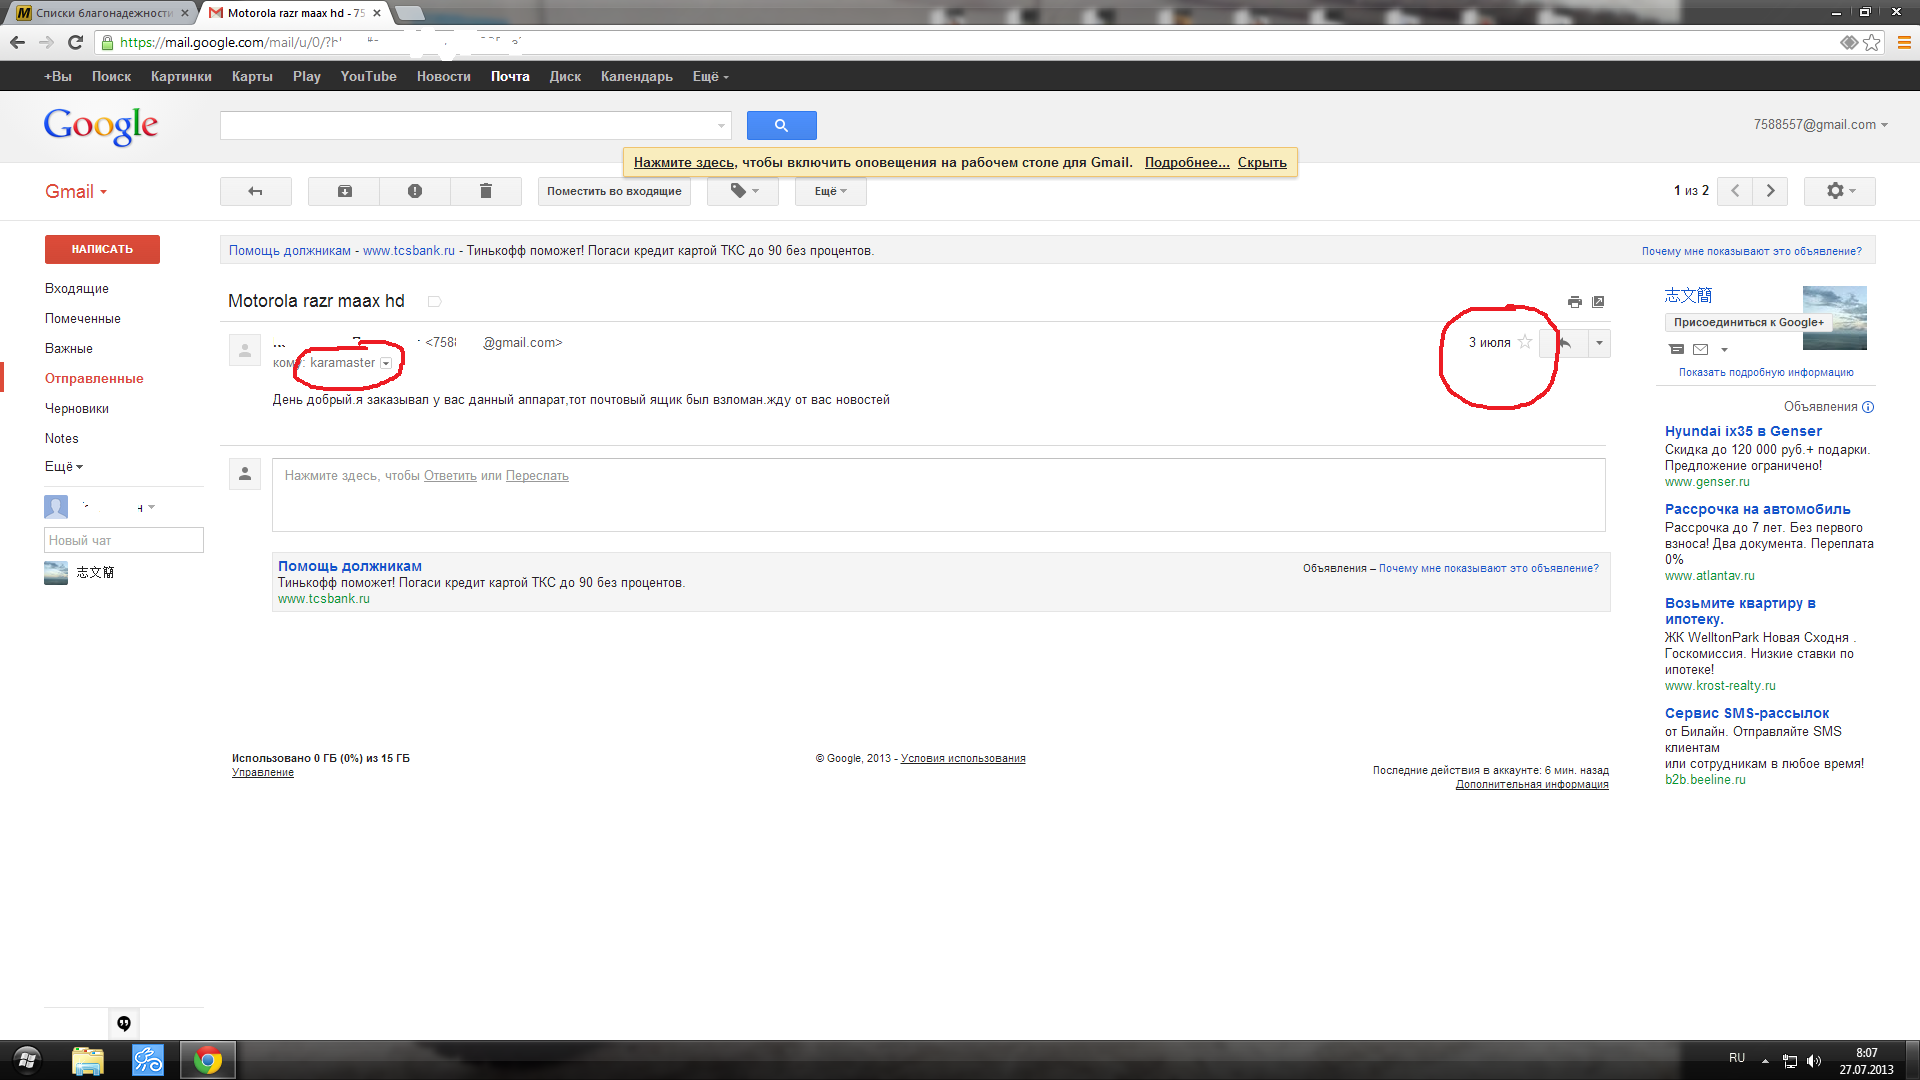1920x1080 pixels.
Task: Open the 'Hyundai ix35 в Genser' ad
Action: (x=1743, y=431)
